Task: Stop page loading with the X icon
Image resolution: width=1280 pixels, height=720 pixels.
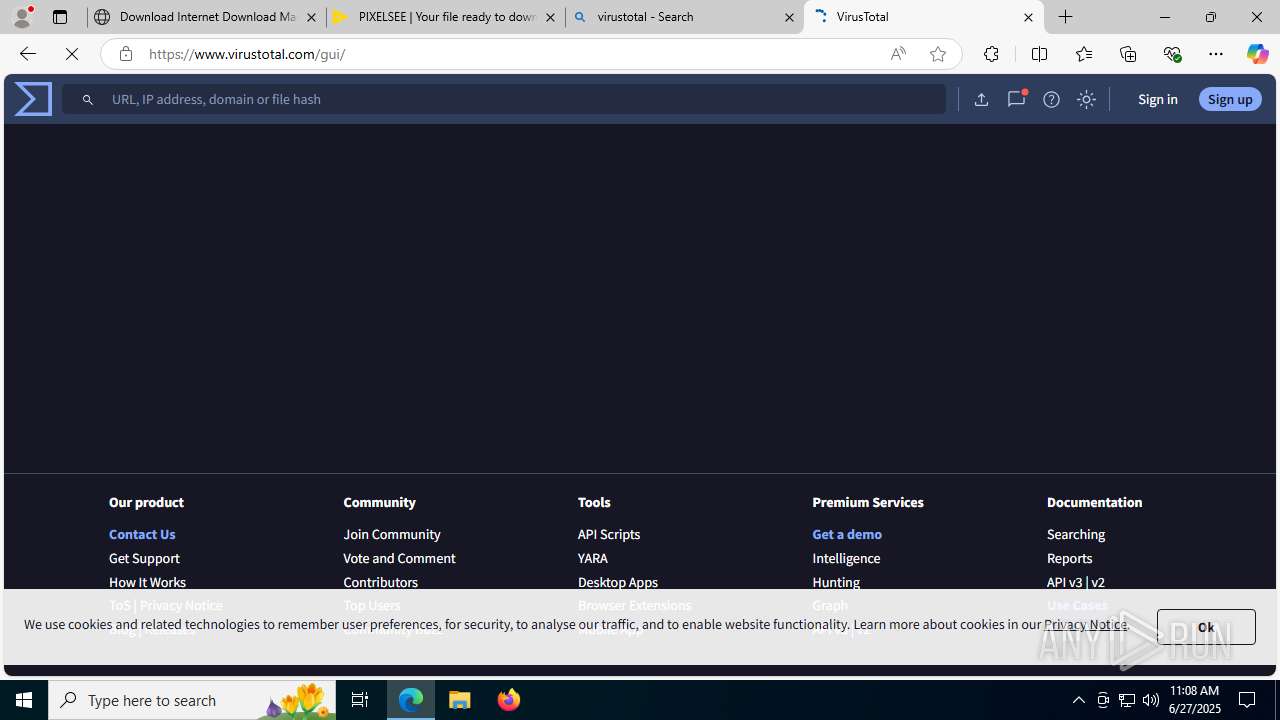Action: coord(72,54)
